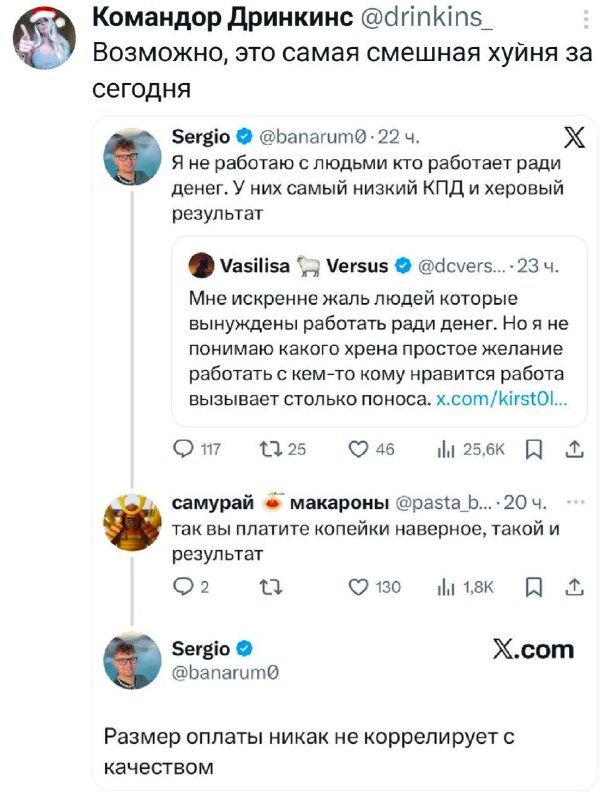Image resolution: width=614 pixels, height=800 pixels.
Task: Share the самурай макароны reply
Action: pos(574,587)
